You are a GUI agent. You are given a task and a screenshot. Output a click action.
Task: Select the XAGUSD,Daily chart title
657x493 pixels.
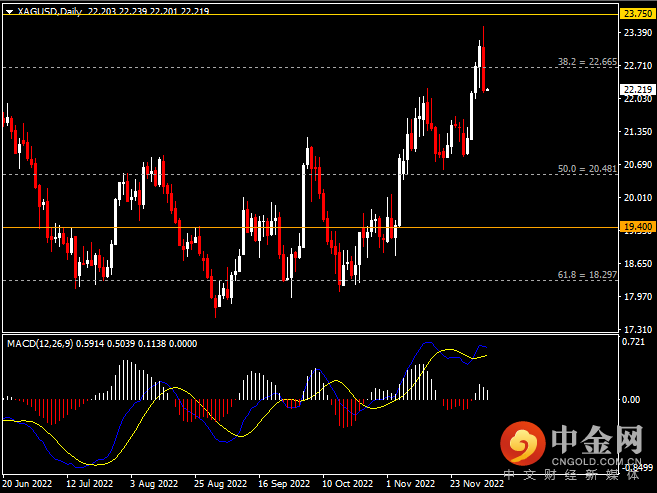coord(50,9)
